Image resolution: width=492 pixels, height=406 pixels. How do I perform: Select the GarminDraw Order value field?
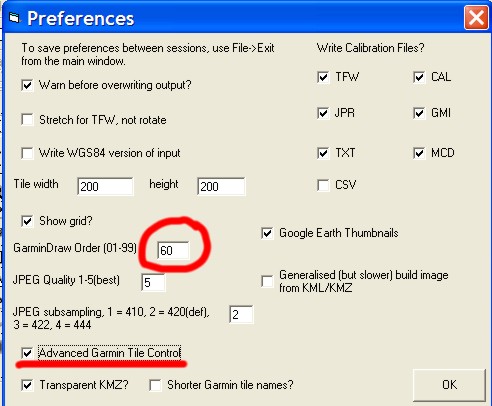coord(173,250)
